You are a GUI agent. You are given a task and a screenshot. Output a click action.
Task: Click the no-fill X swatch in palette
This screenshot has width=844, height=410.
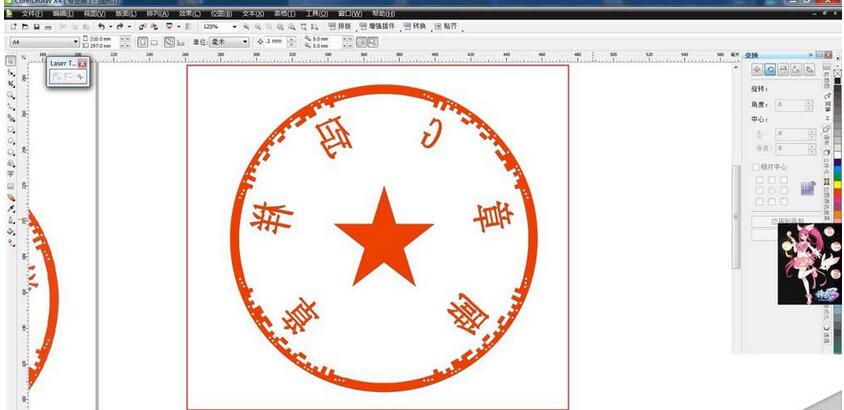[838, 73]
